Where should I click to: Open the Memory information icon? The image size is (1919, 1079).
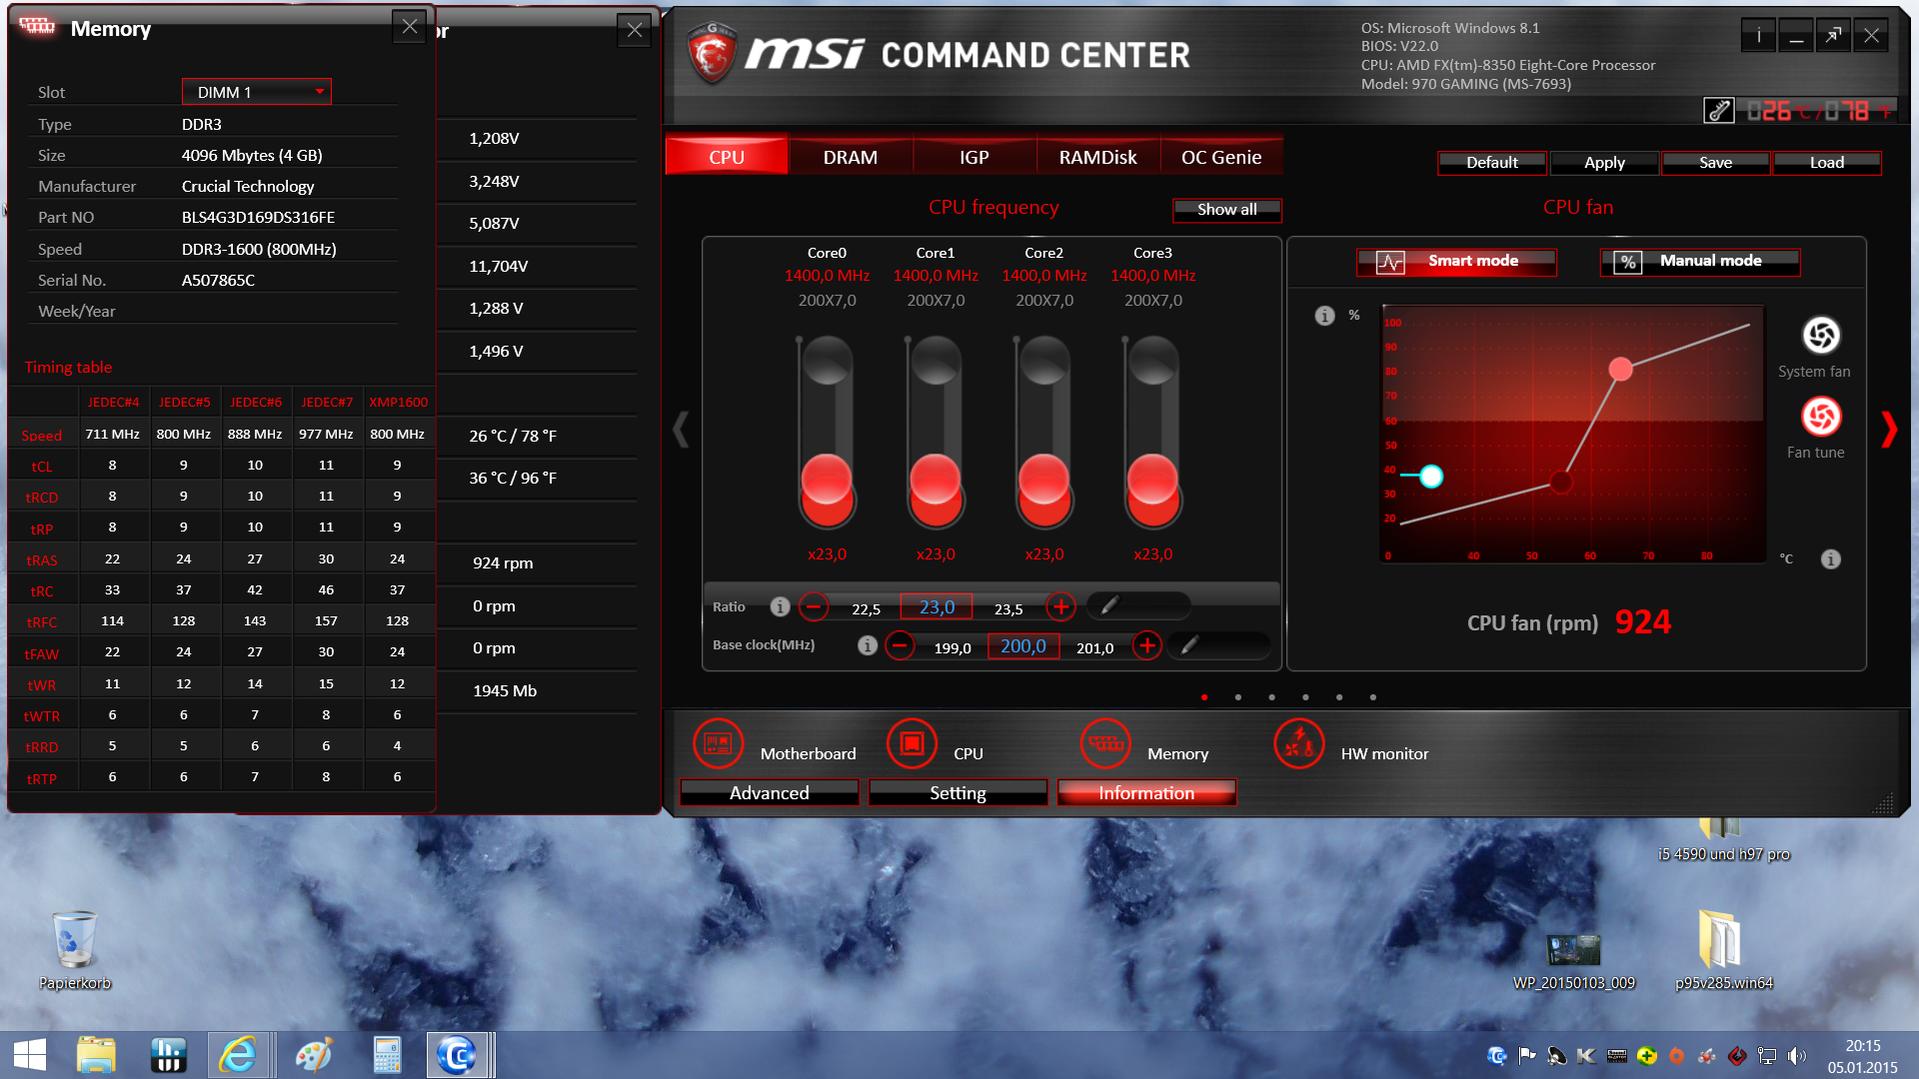tap(1105, 744)
